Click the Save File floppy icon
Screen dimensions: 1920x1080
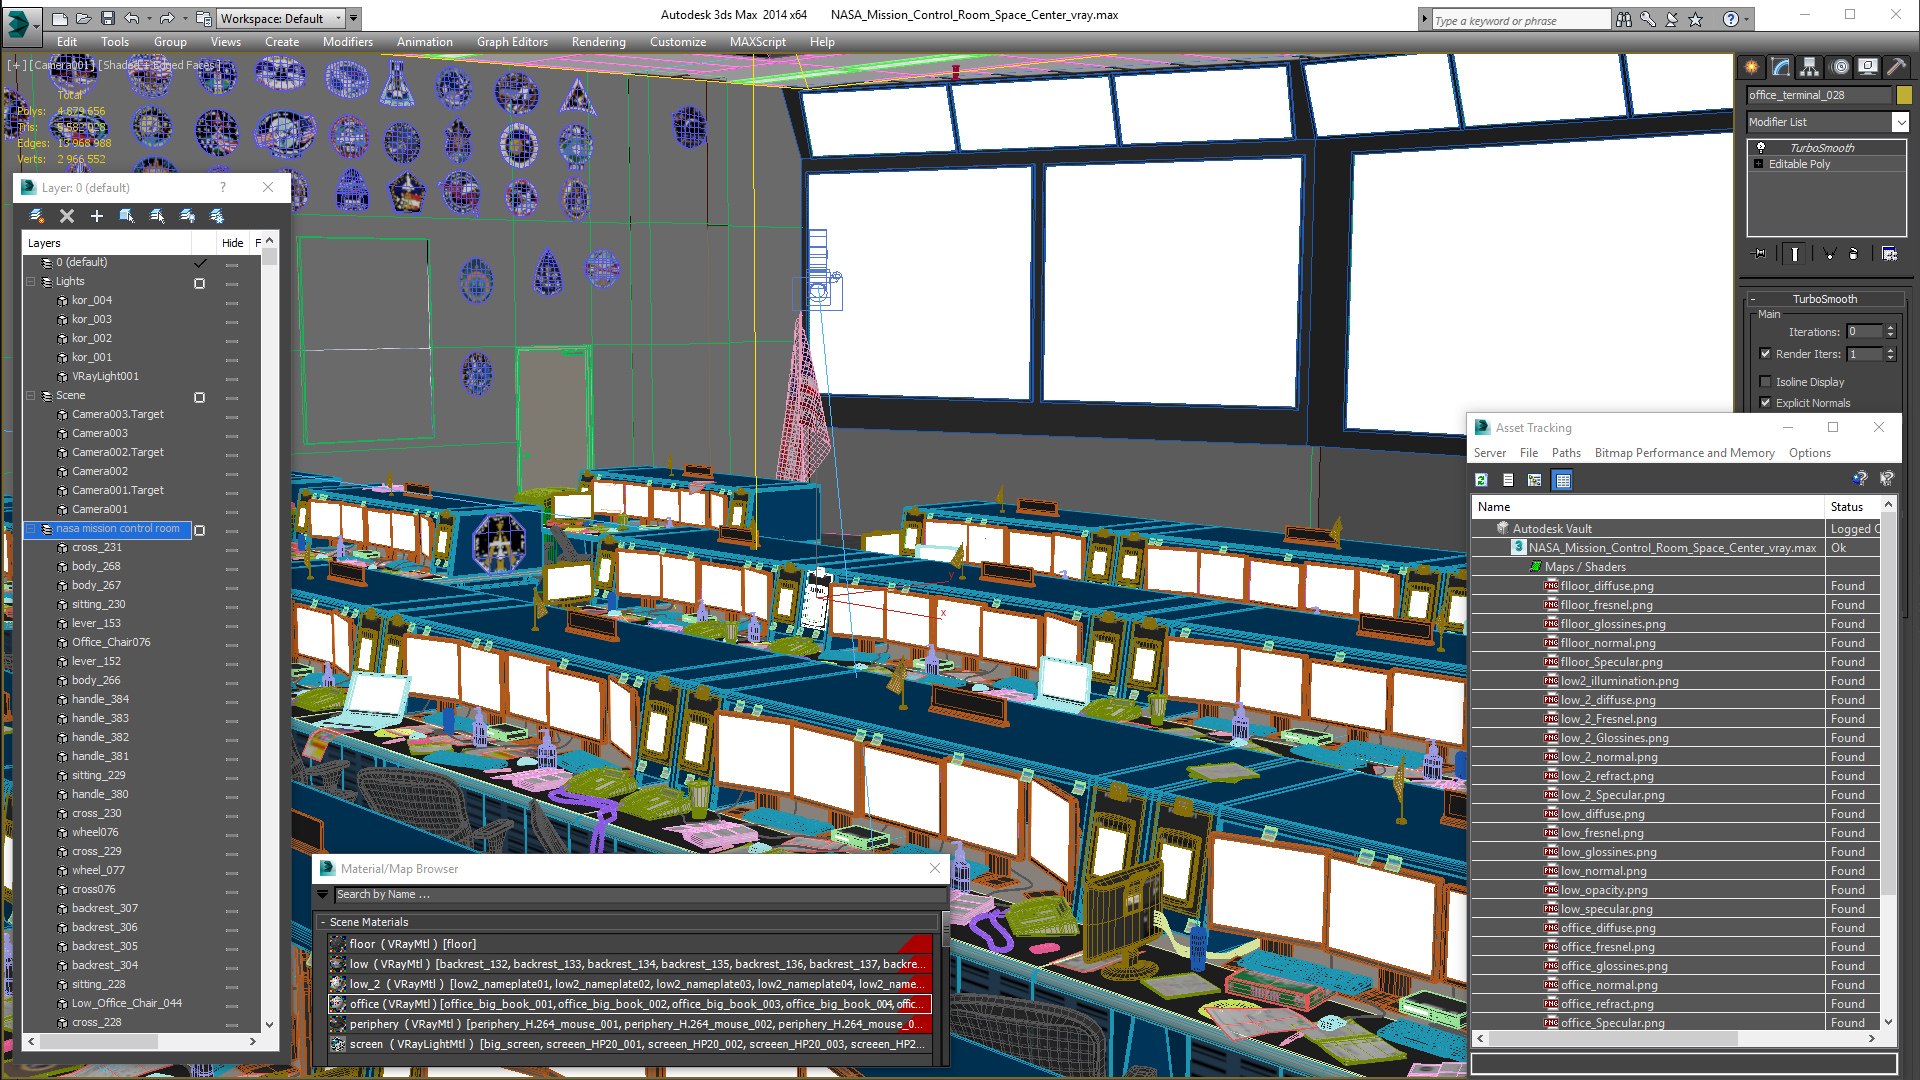(x=107, y=18)
